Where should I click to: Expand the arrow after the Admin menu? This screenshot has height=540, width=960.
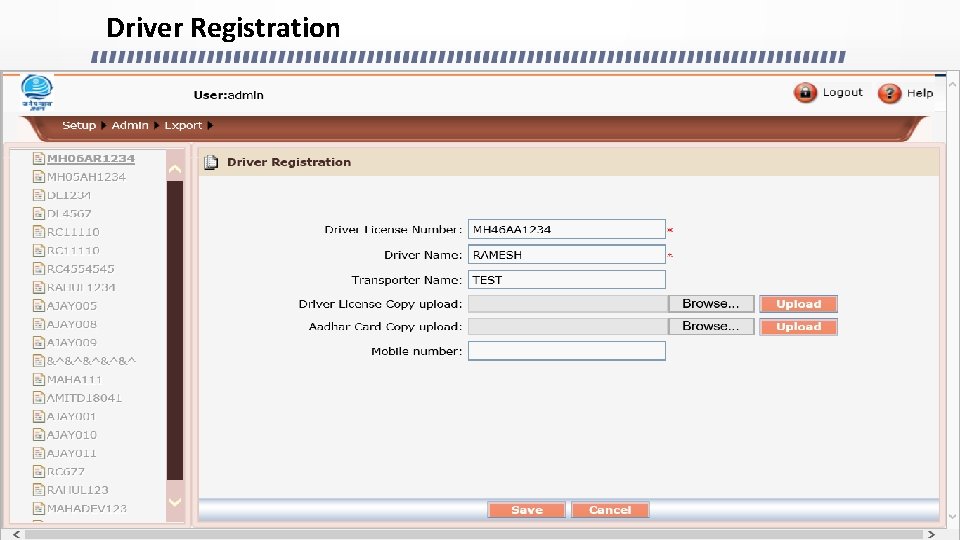(157, 126)
